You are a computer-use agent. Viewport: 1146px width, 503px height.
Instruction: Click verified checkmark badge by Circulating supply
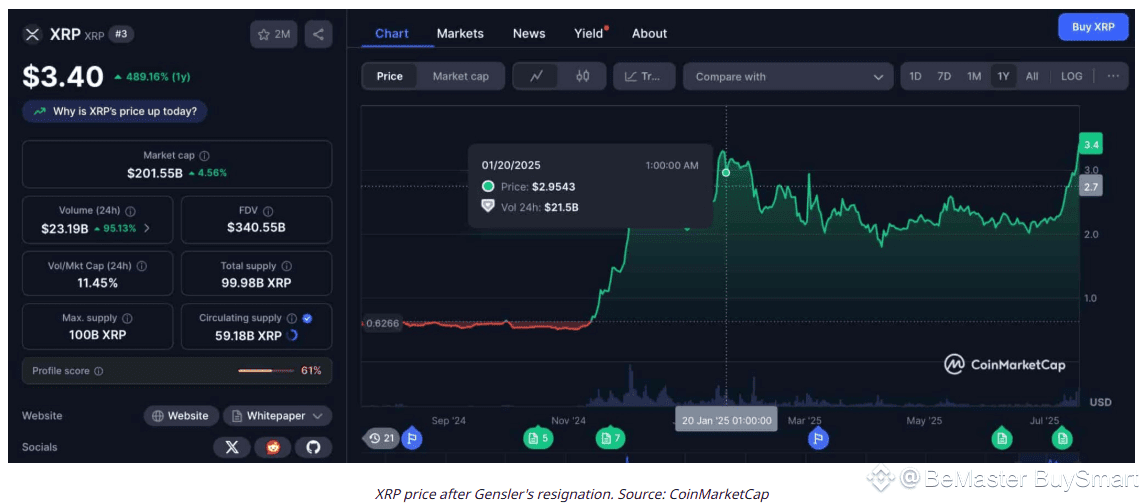tap(307, 319)
